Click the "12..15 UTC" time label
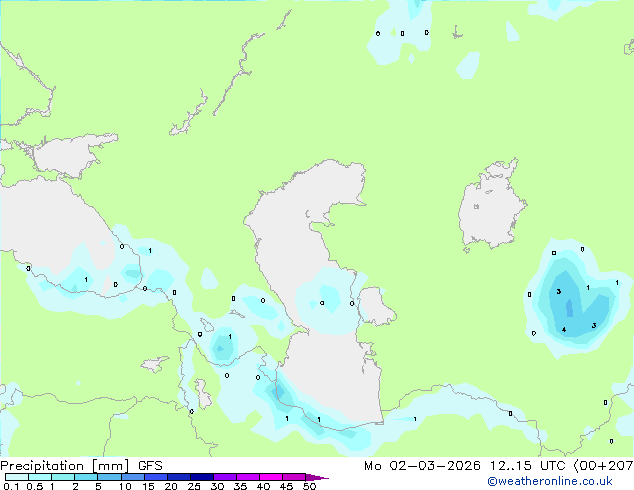The height and width of the screenshot is (490, 634). pyautogui.click(x=527, y=466)
